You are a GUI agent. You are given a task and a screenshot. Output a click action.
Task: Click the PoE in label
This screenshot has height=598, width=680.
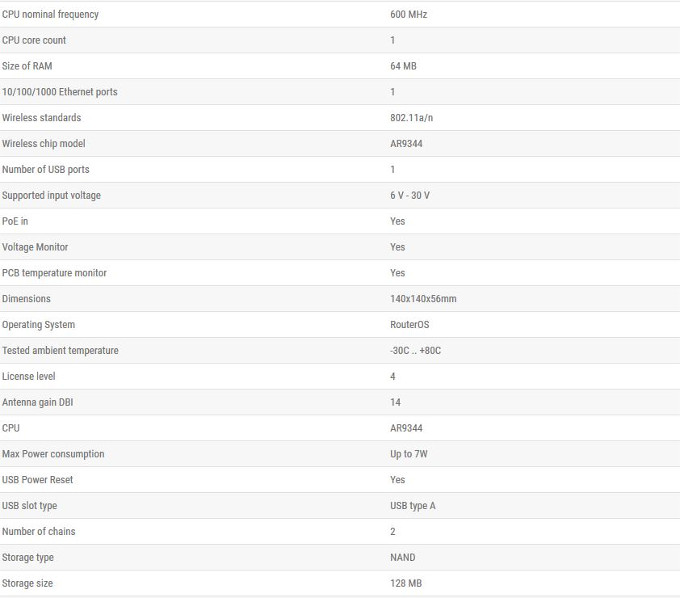[15, 221]
